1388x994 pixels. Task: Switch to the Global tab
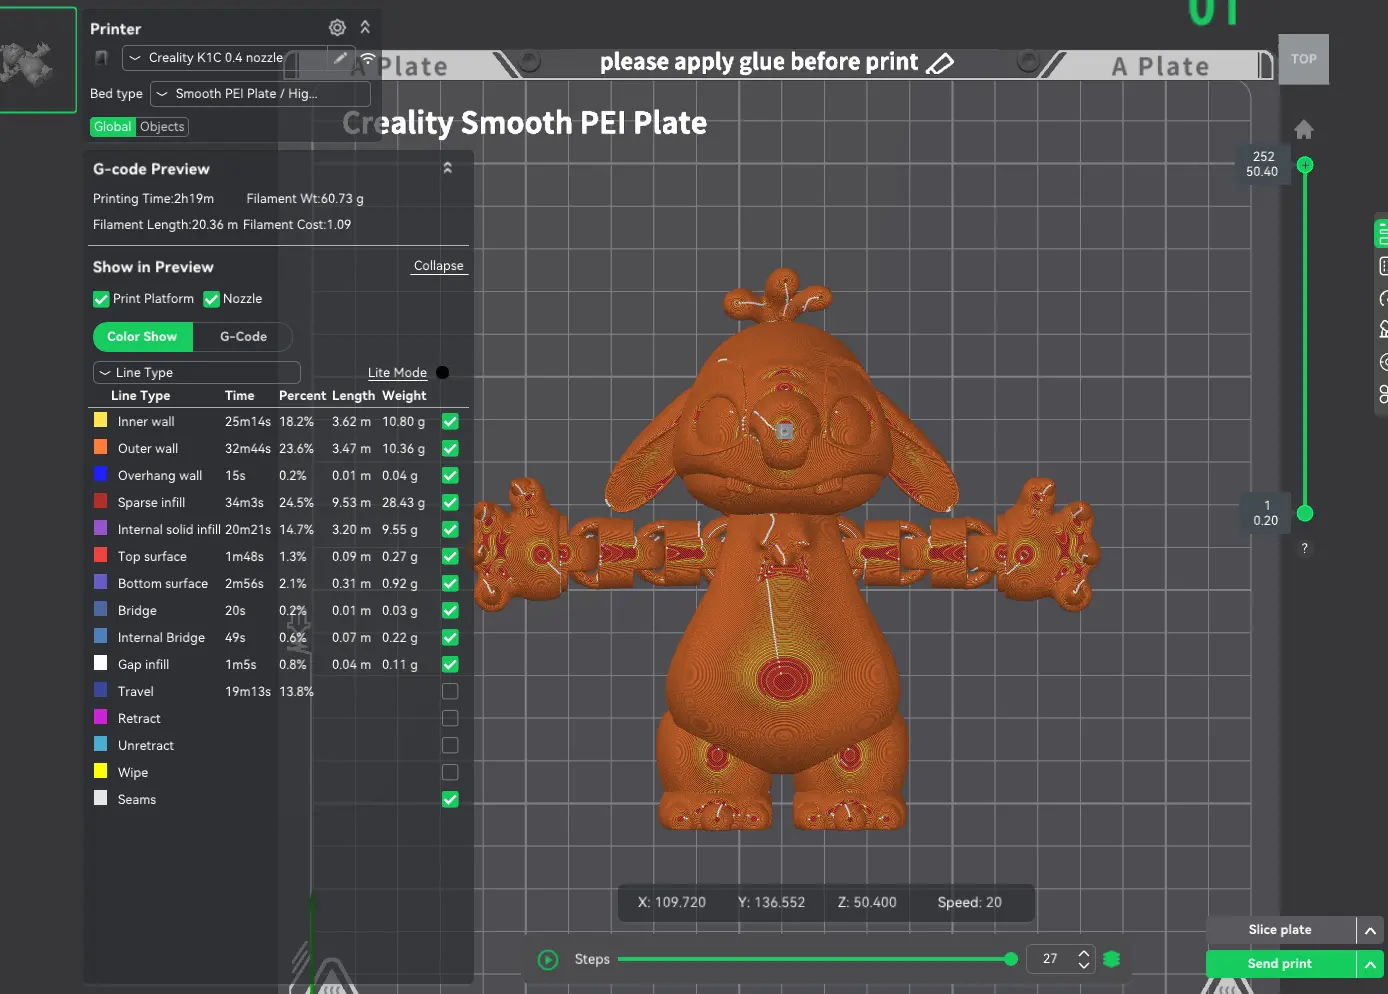coord(112,127)
